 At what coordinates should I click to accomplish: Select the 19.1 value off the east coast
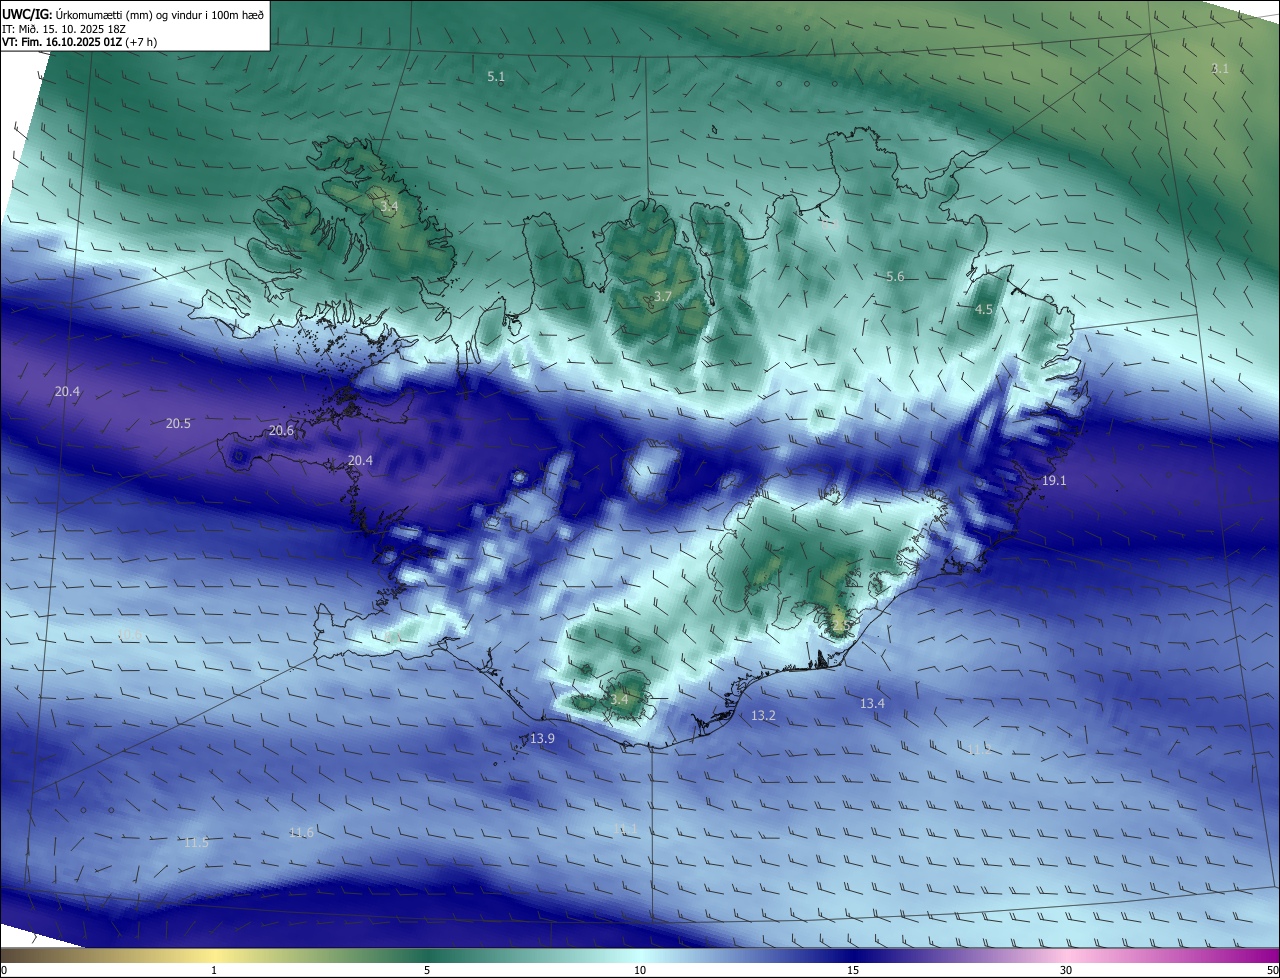point(1054,481)
